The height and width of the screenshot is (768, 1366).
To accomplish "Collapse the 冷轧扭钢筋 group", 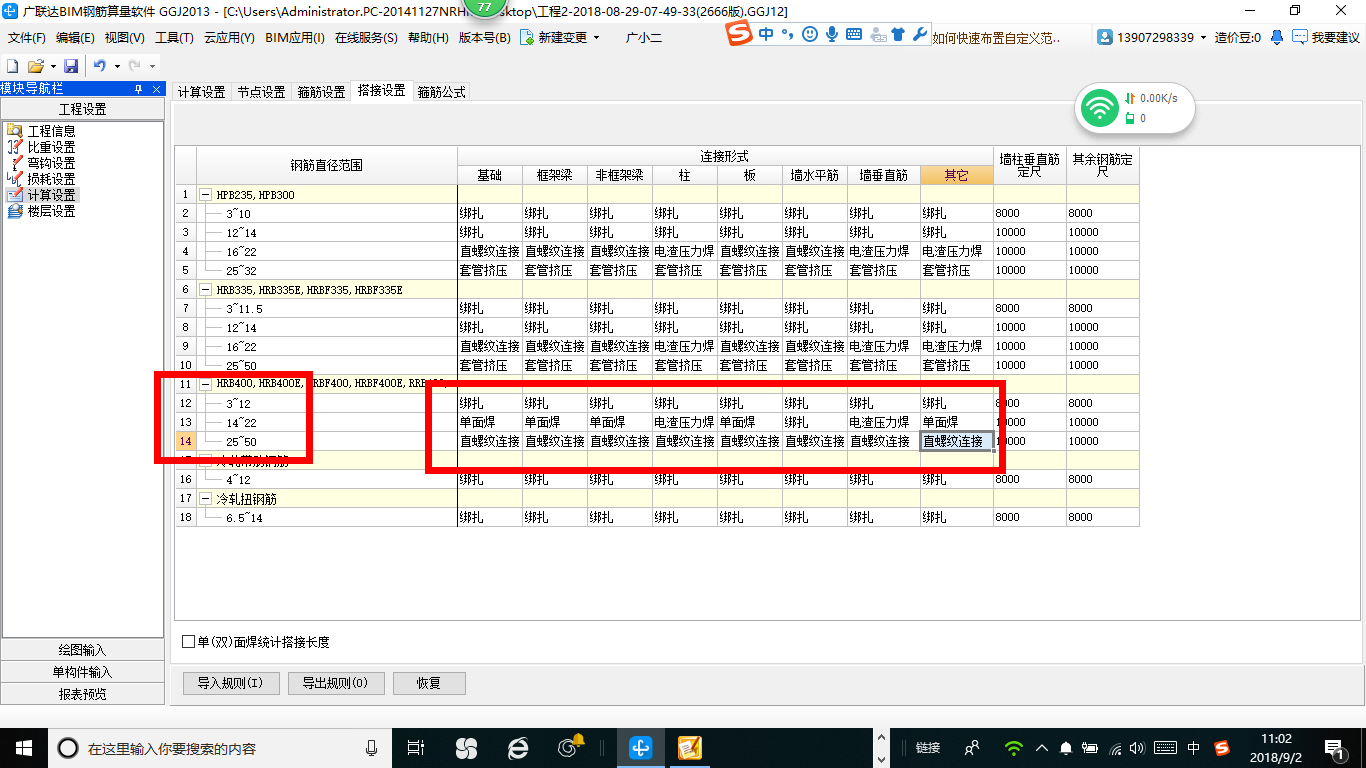I will coord(205,498).
